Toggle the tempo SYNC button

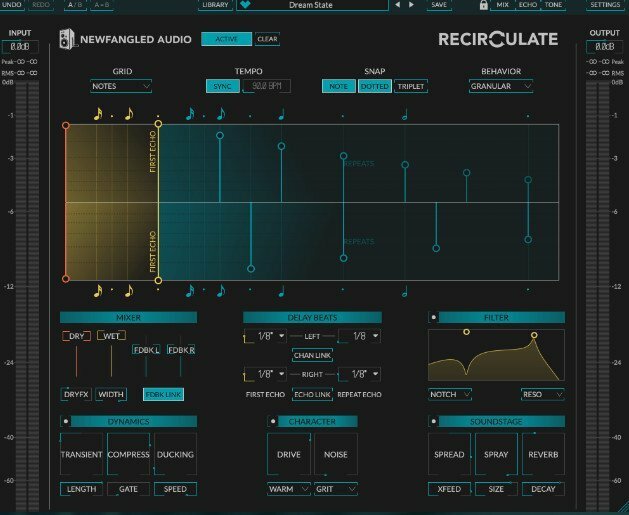(x=222, y=86)
